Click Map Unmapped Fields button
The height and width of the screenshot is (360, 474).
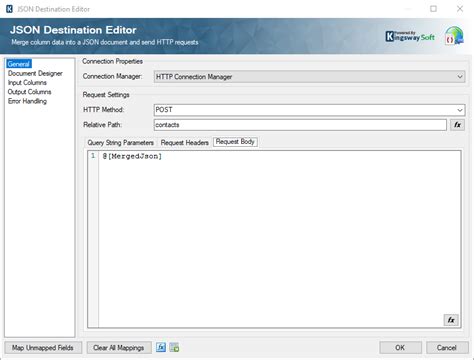[43, 348]
